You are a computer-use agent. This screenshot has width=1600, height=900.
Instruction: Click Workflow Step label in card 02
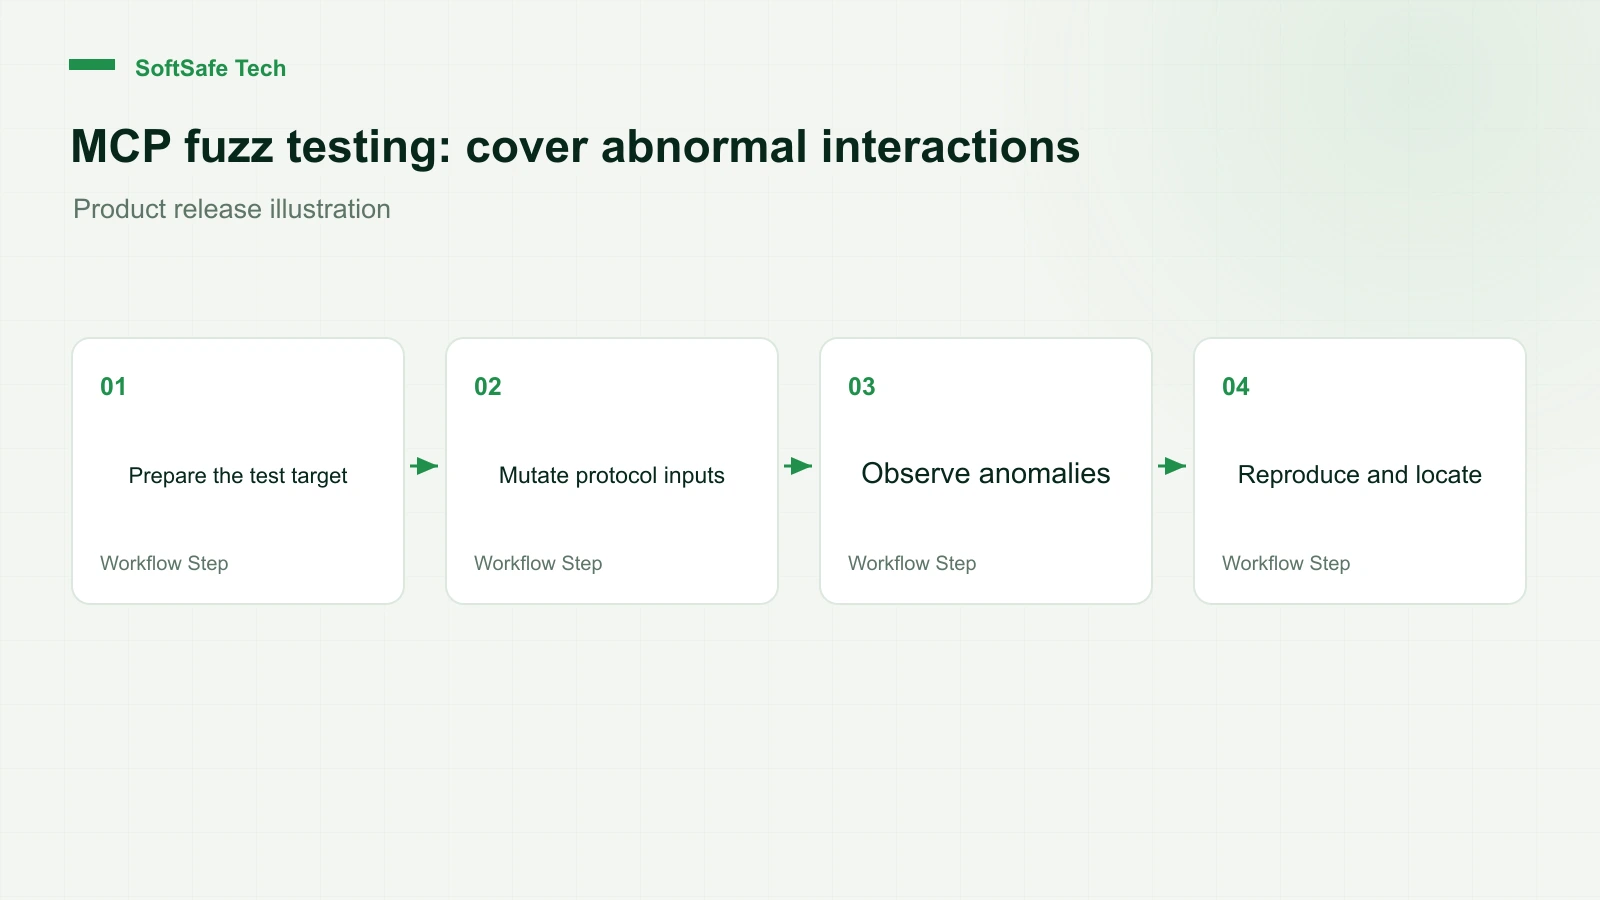click(x=538, y=564)
